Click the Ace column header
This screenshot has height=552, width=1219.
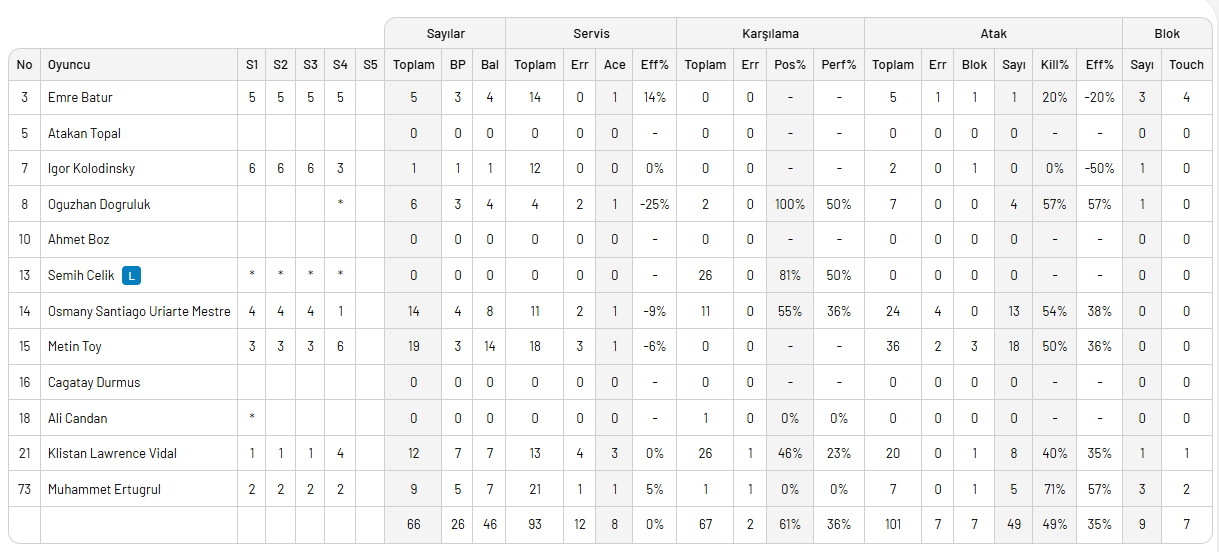[x=615, y=65]
